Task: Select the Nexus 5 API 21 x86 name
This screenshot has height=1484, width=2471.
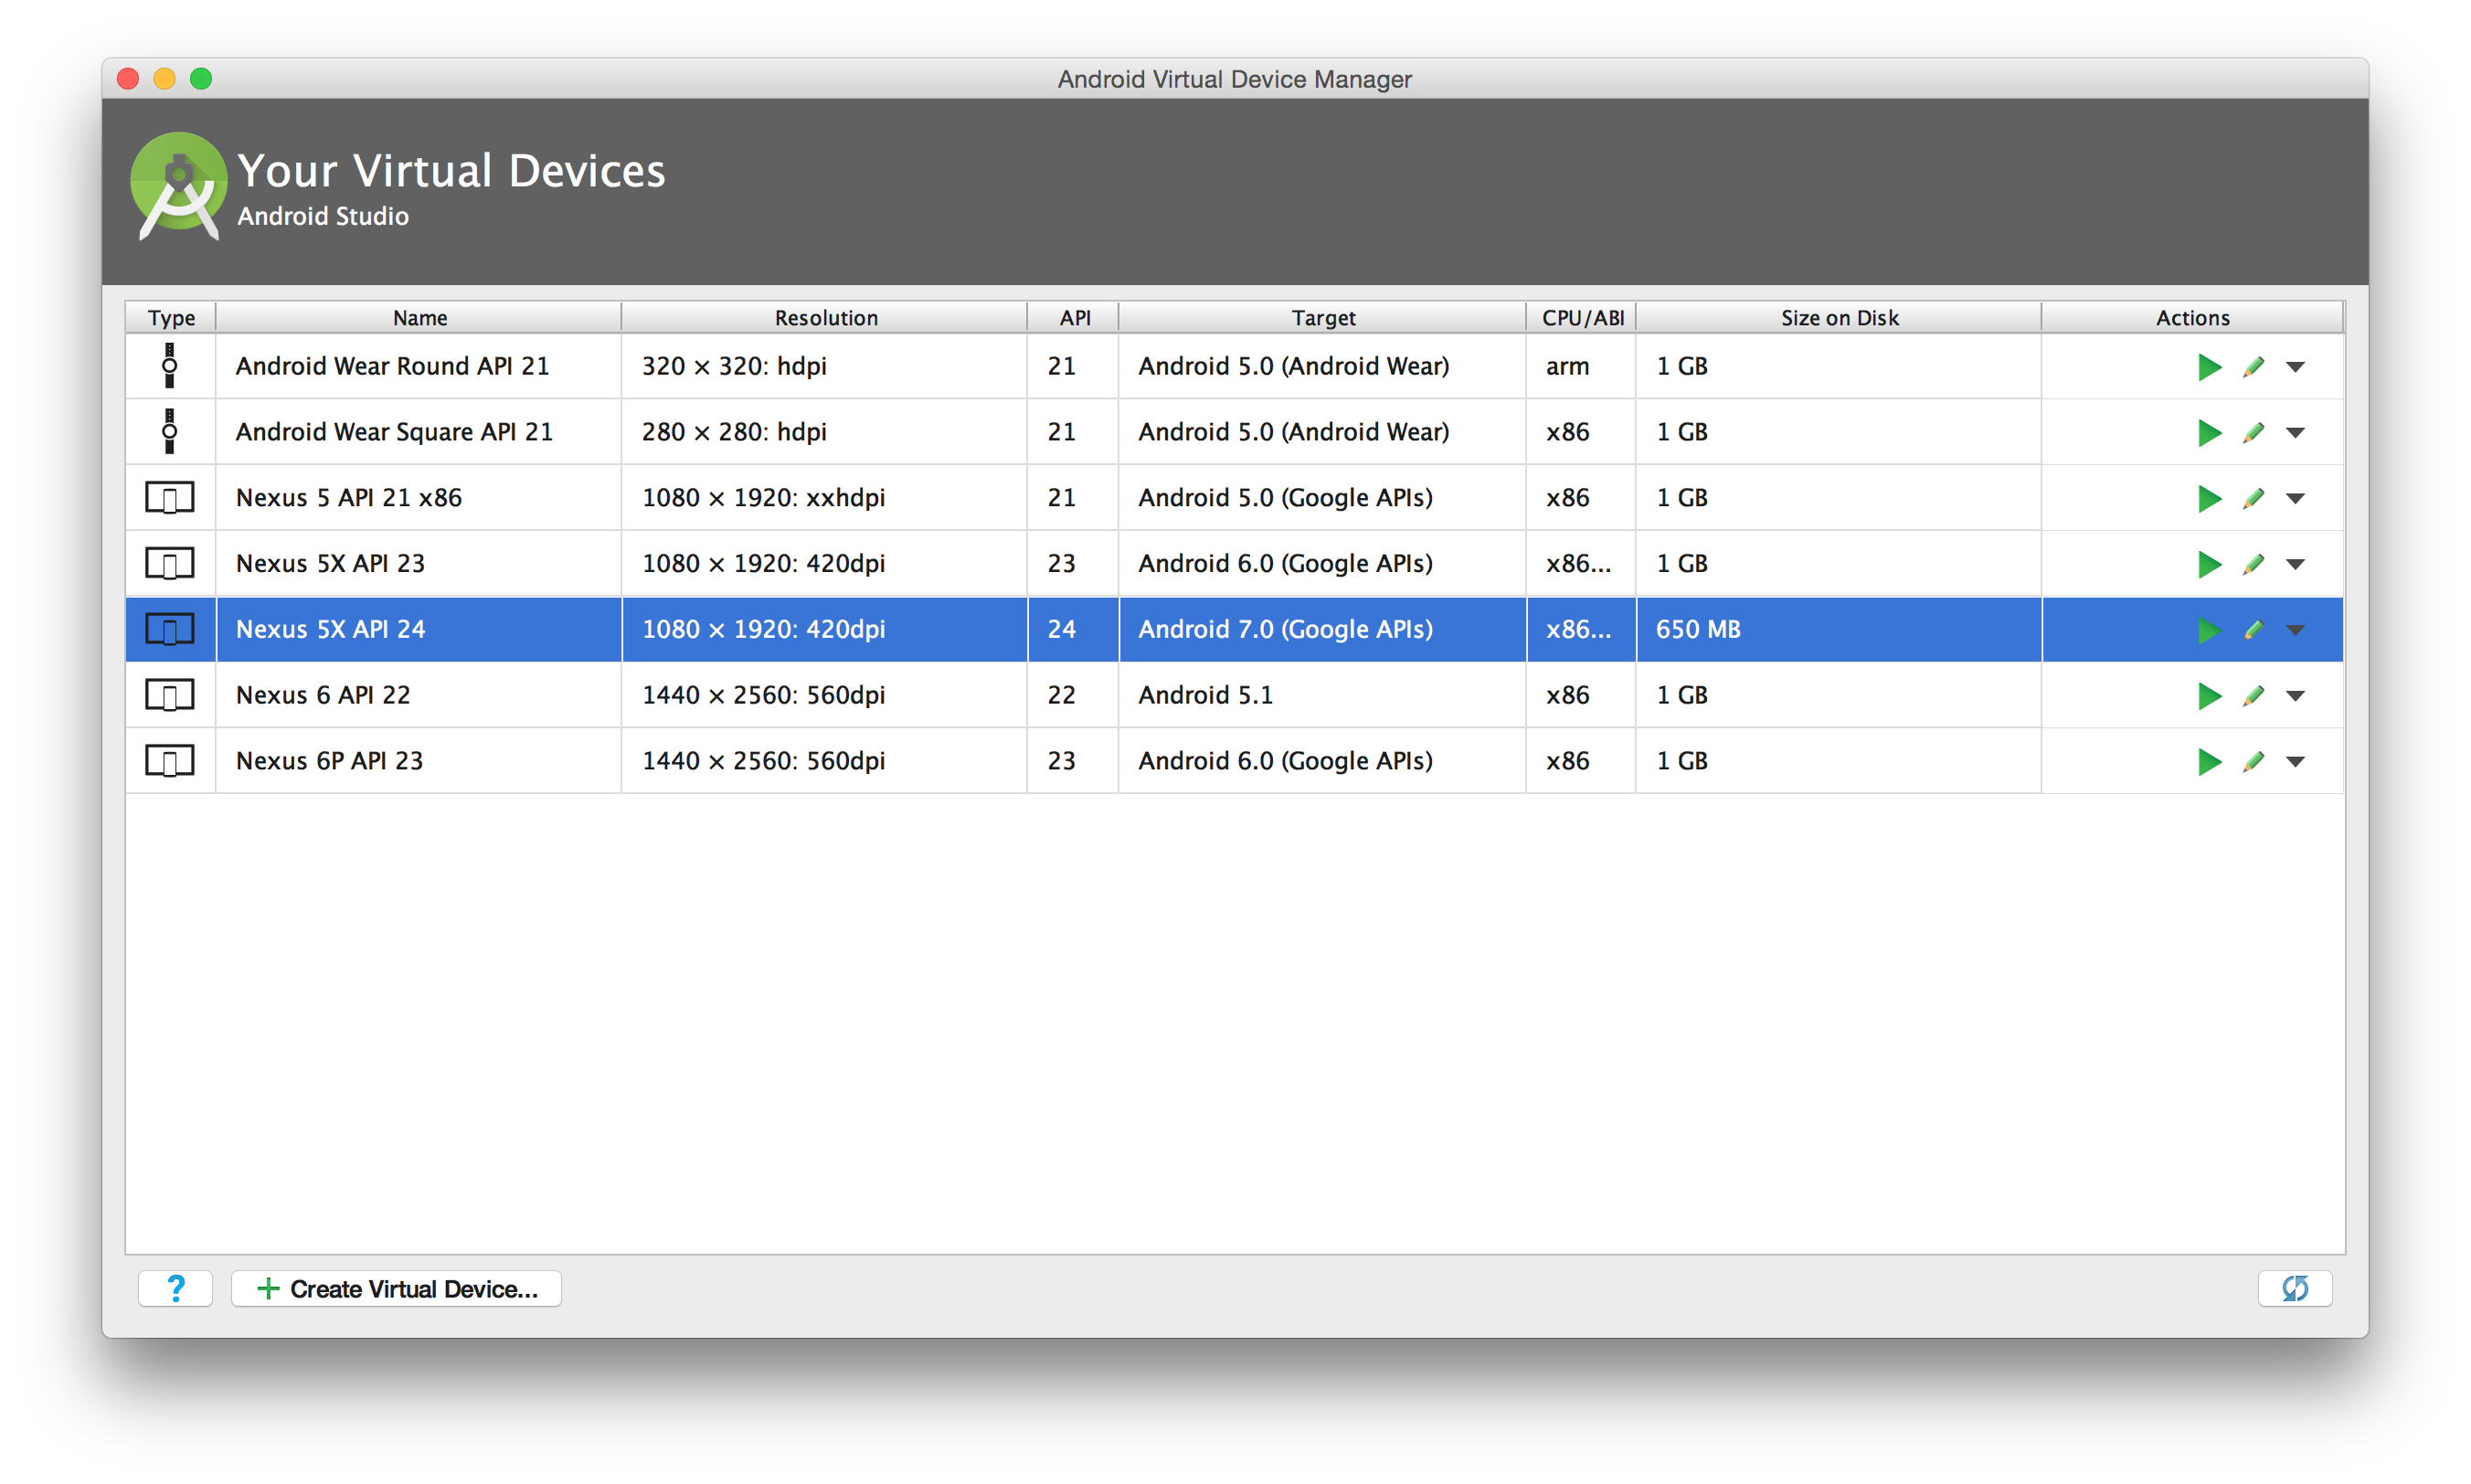Action: [x=348, y=498]
